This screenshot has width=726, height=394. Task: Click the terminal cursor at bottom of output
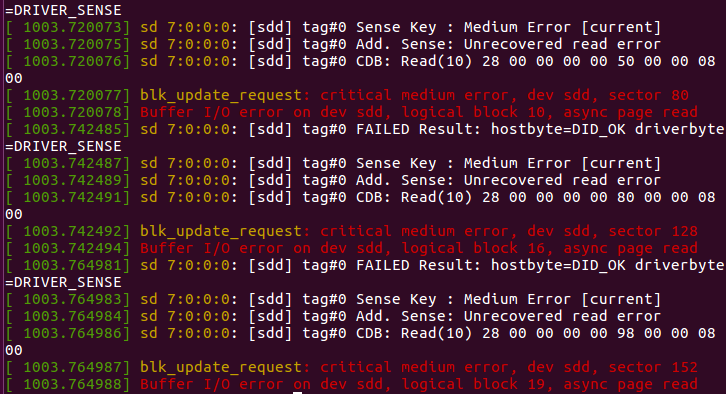[x=297, y=393]
